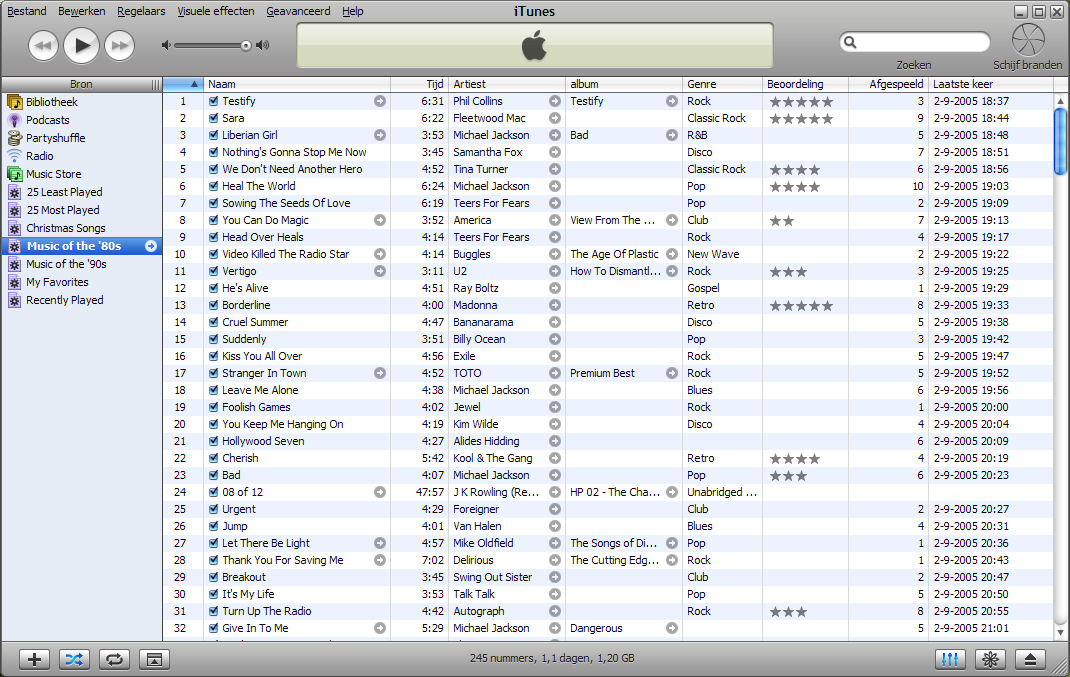The width and height of the screenshot is (1070, 677).
Task: Skip to next track
Action: point(119,46)
